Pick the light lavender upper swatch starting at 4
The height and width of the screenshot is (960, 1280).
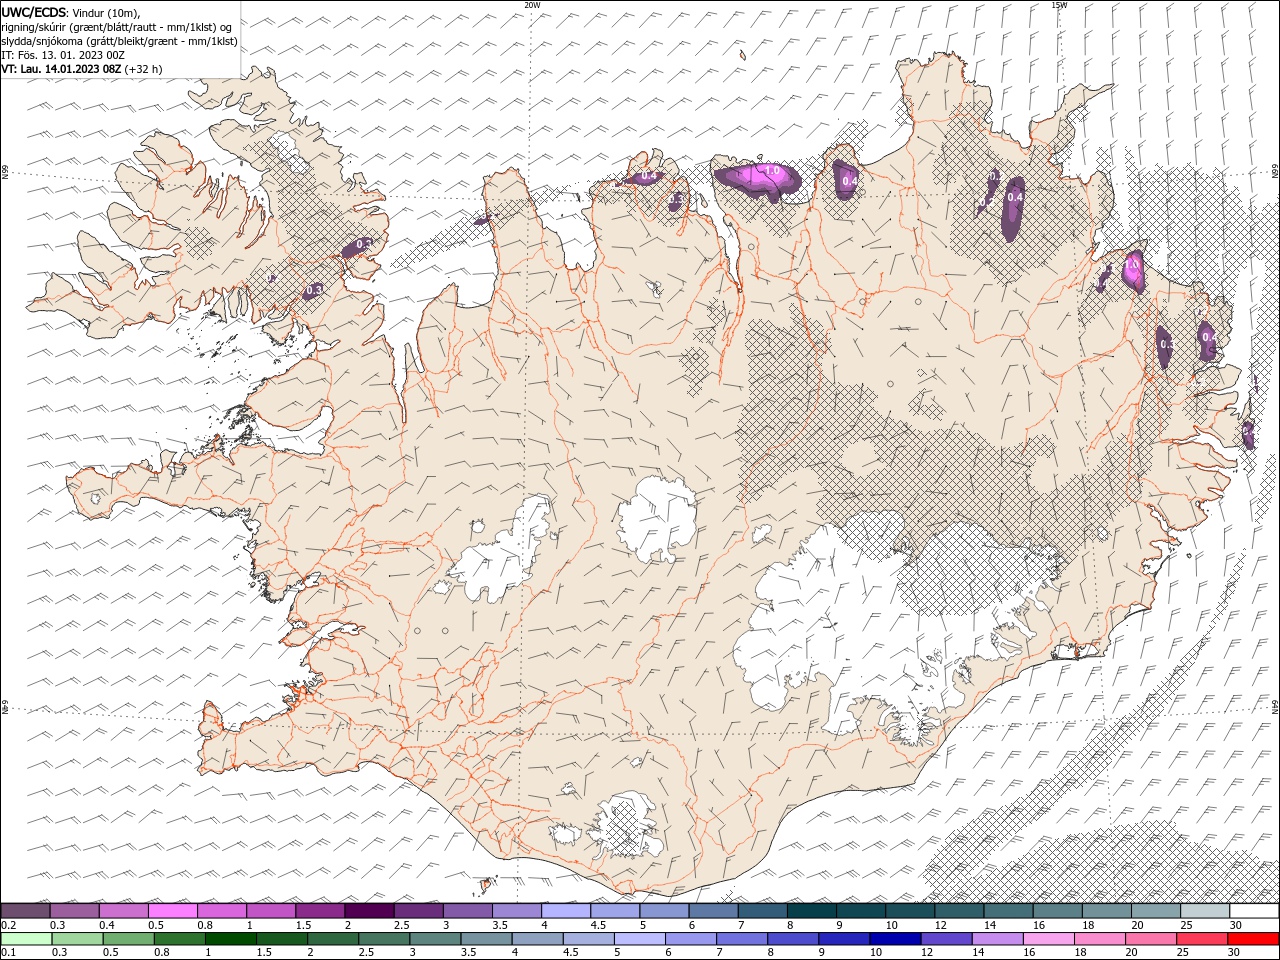click(x=565, y=911)
